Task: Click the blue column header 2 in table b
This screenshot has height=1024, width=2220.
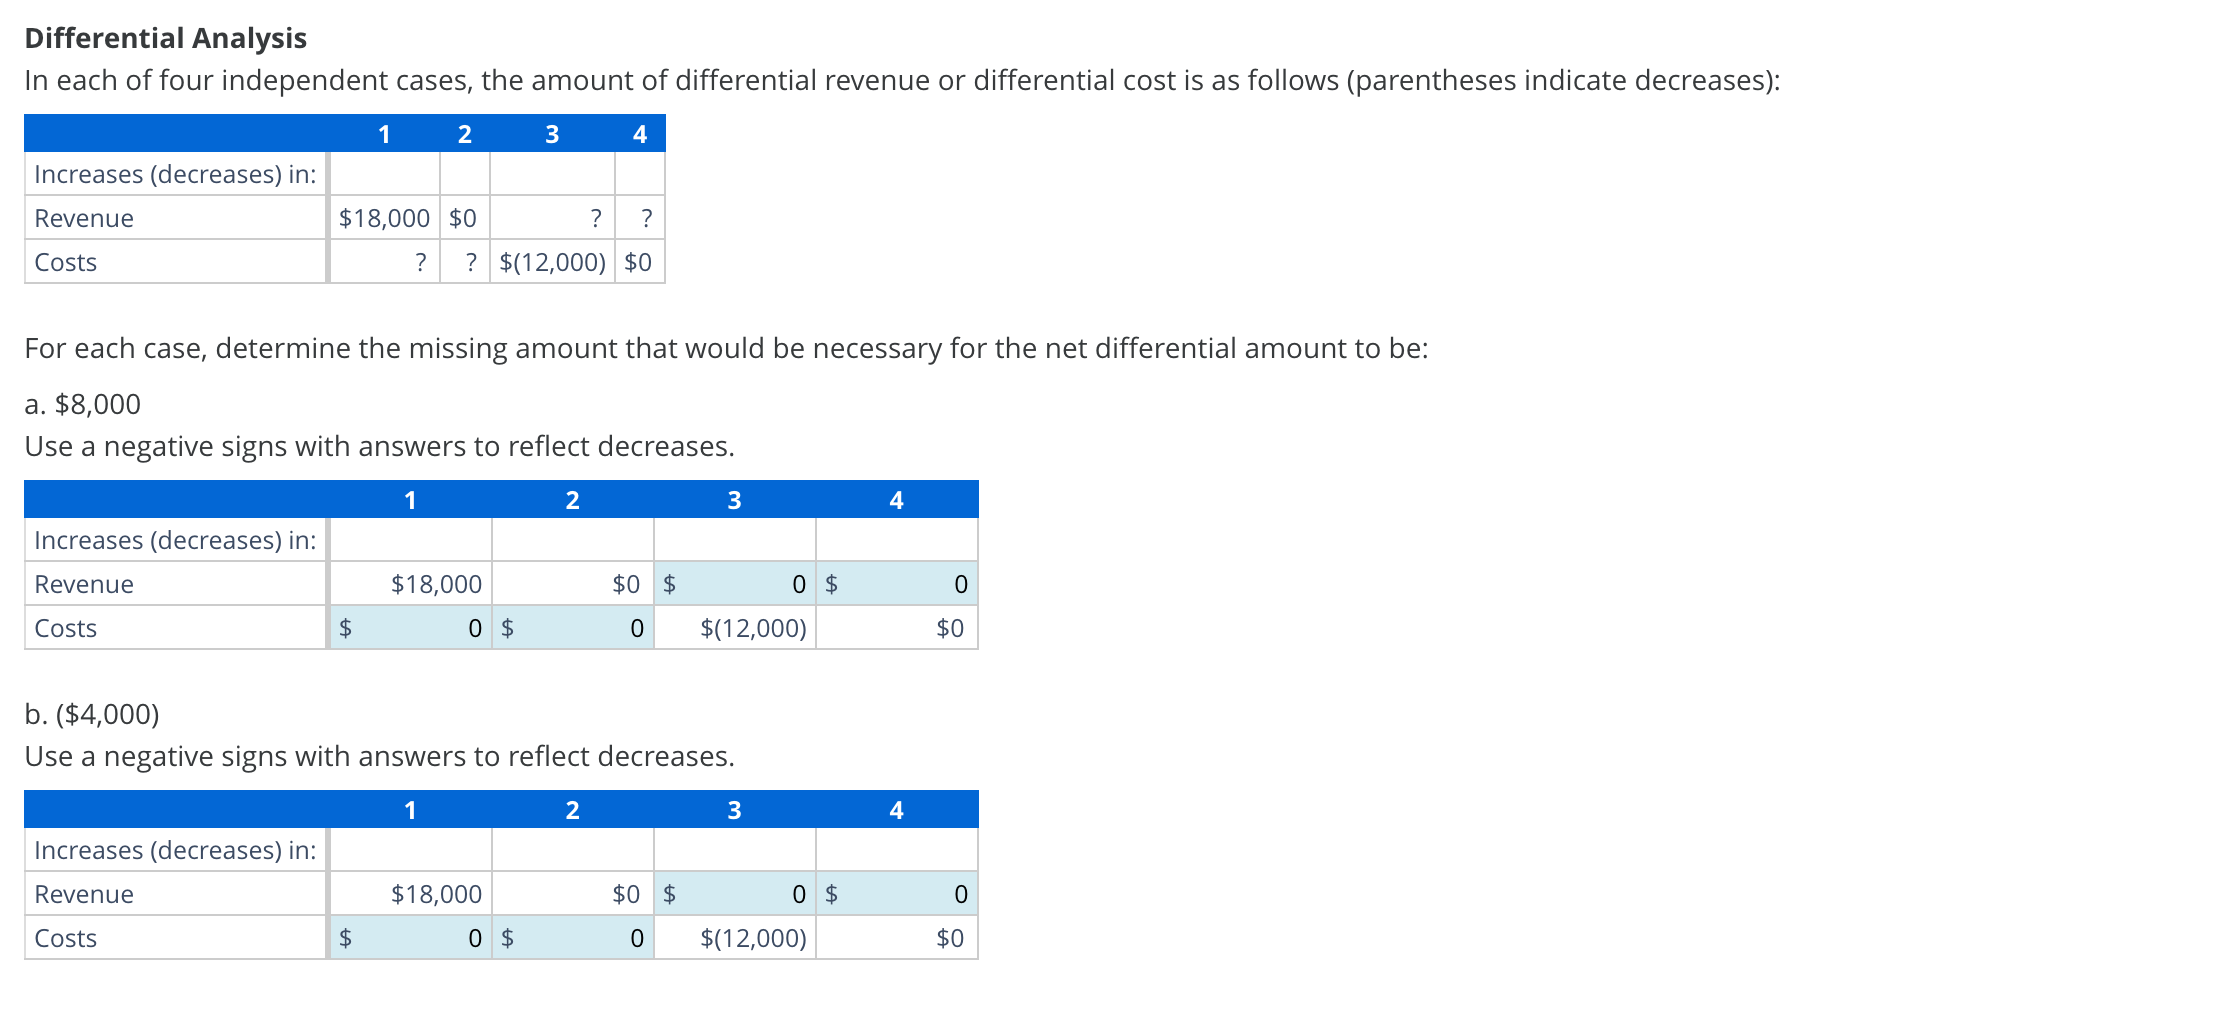Action: pos(573,810)
